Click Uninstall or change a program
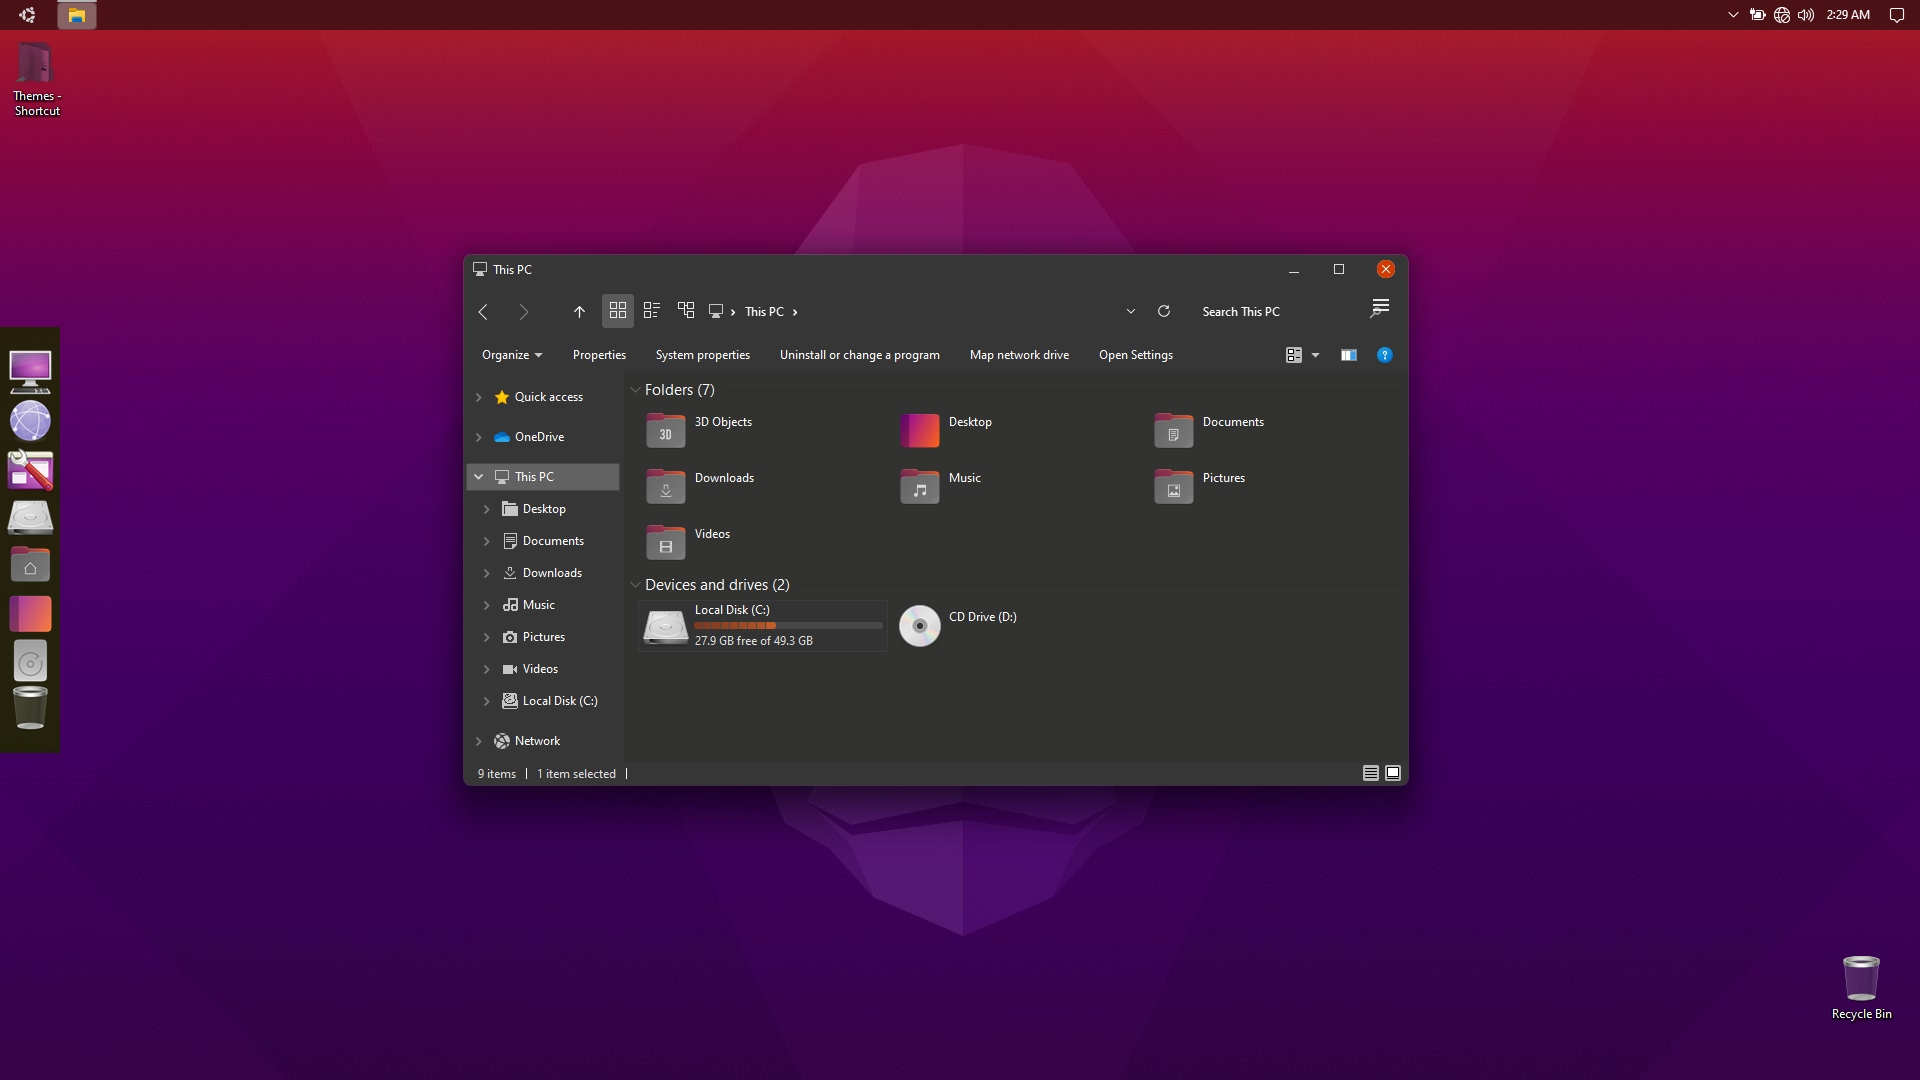Viewport: 1920px width, 1080px height. 860,355
